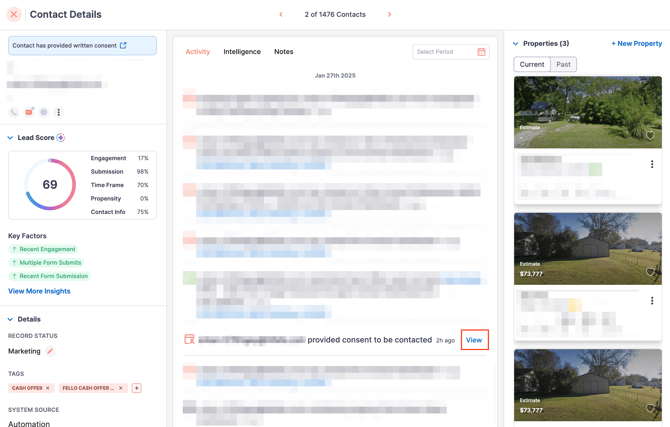The width and height of the screenshot is (670, 427).
Task: Click Multiple Form Submits key factor
Action: point(46,262)
